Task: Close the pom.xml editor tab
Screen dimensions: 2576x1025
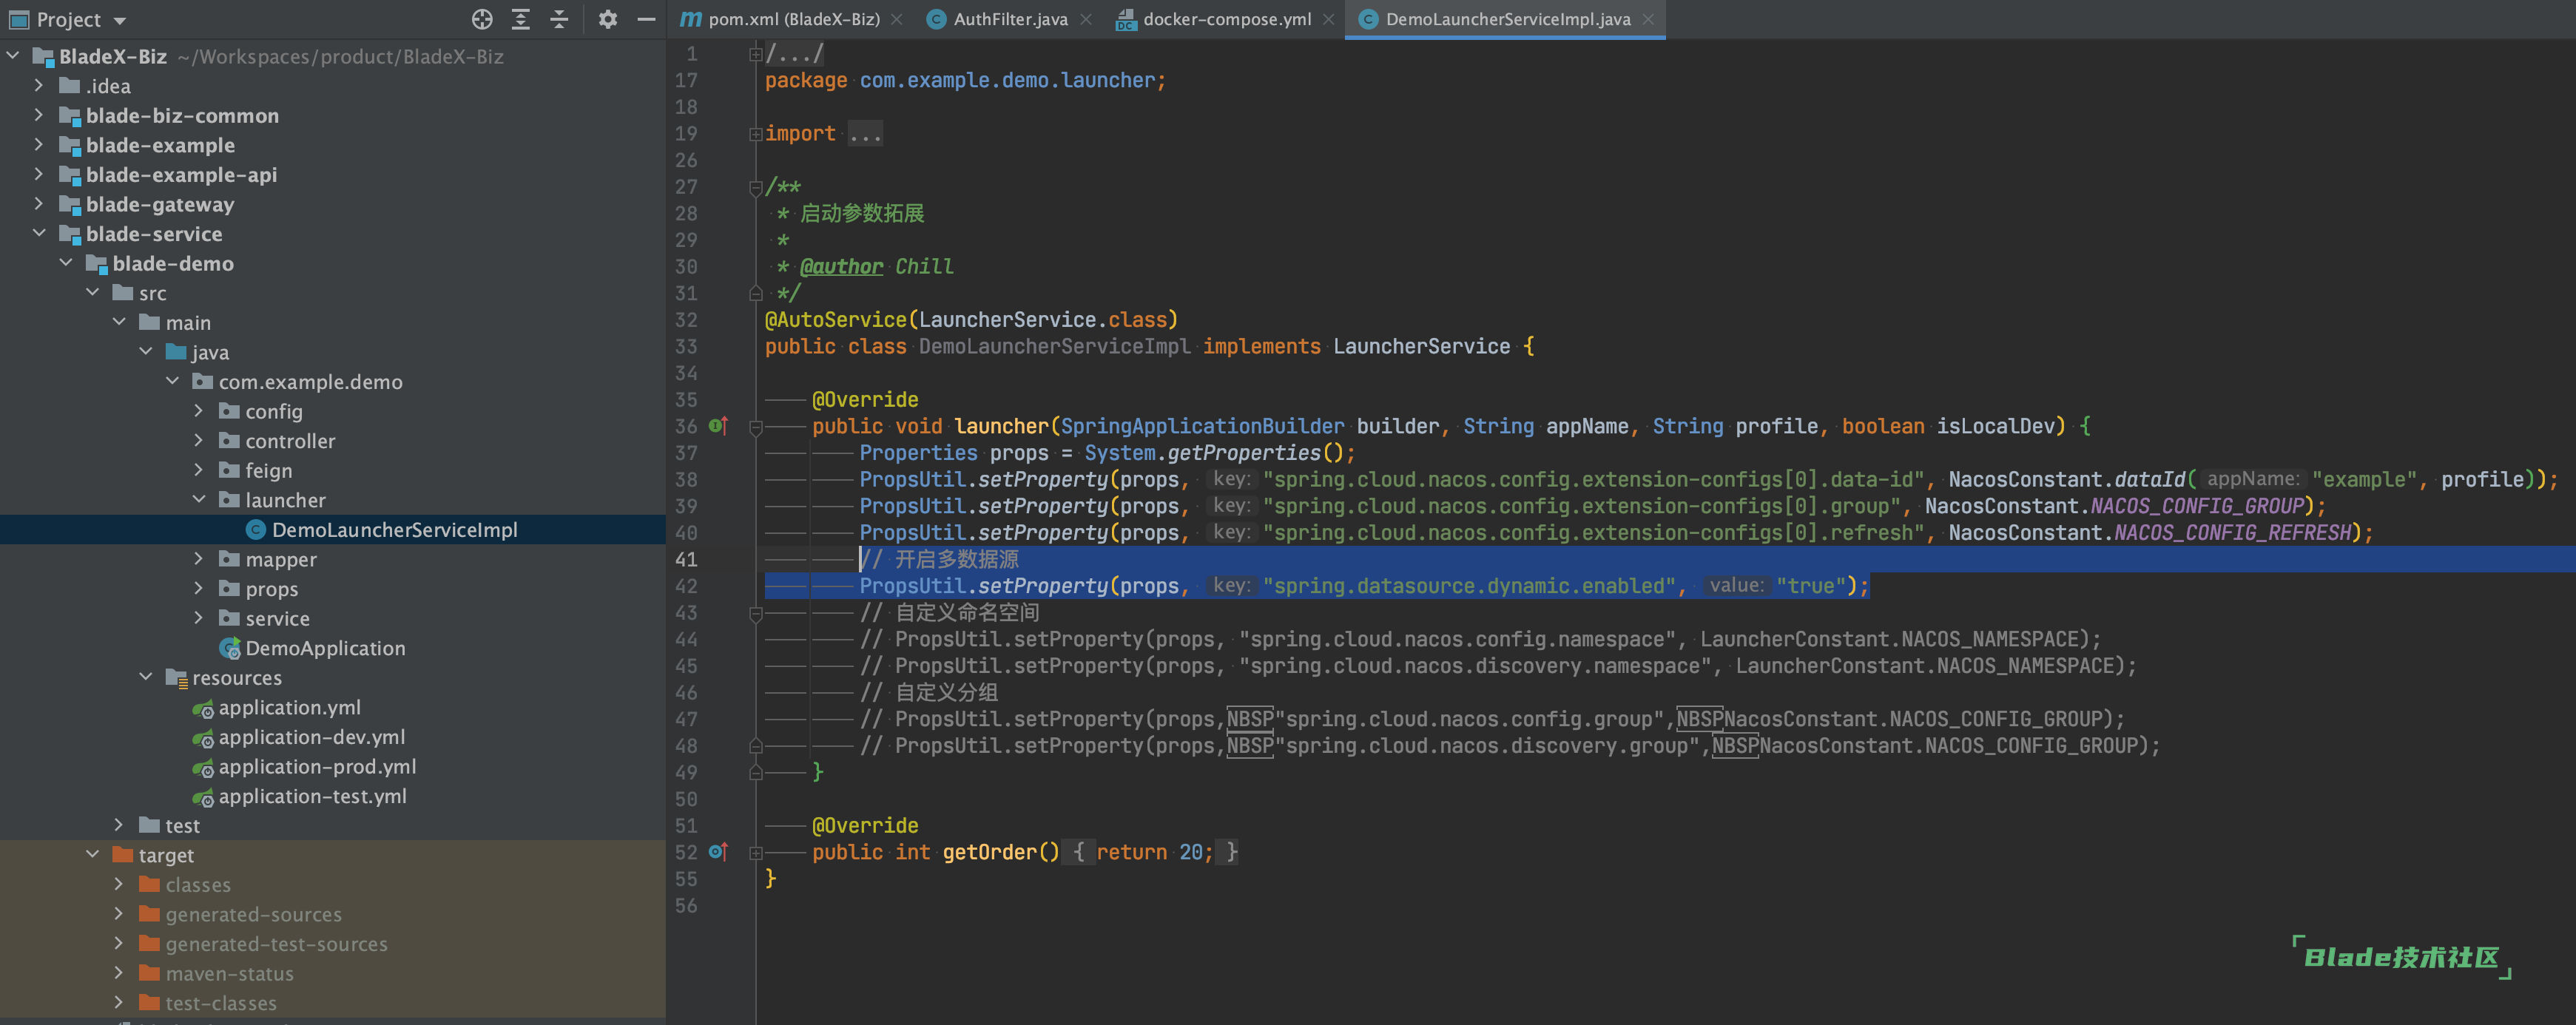Action: click(897, 19)
